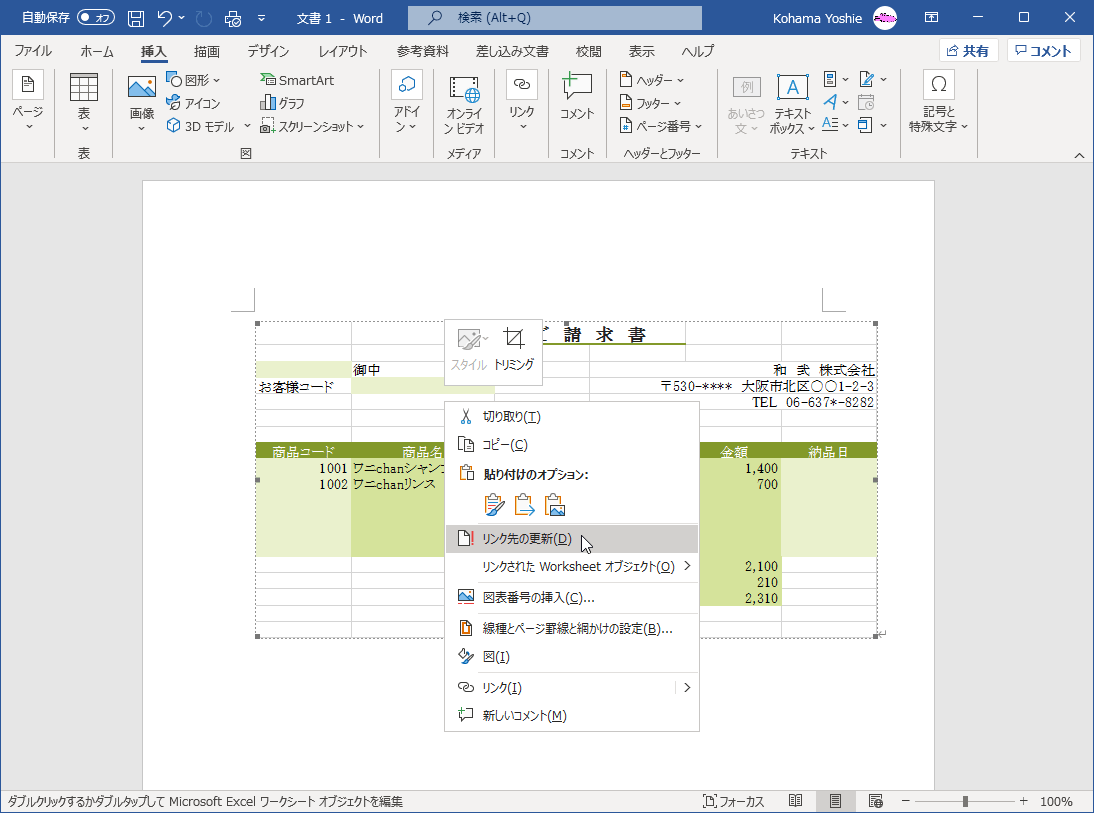Open Symbols (記号と特殊文字) menu

pyautogui.click(x=938, y=103)
